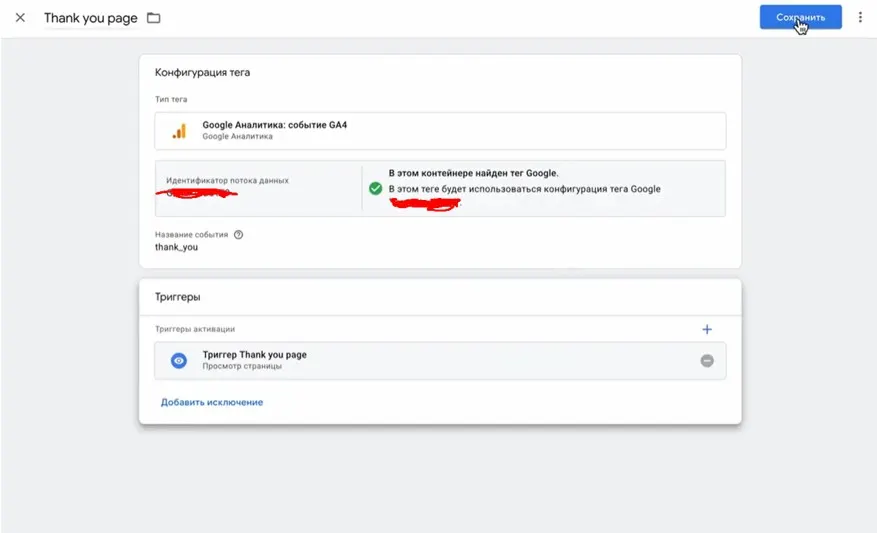Image resolution: width=877 pixels, height=533 pixels.
Task: Click the green checkmark status icon
Action: pyautogui.click(x=376, y=188)
